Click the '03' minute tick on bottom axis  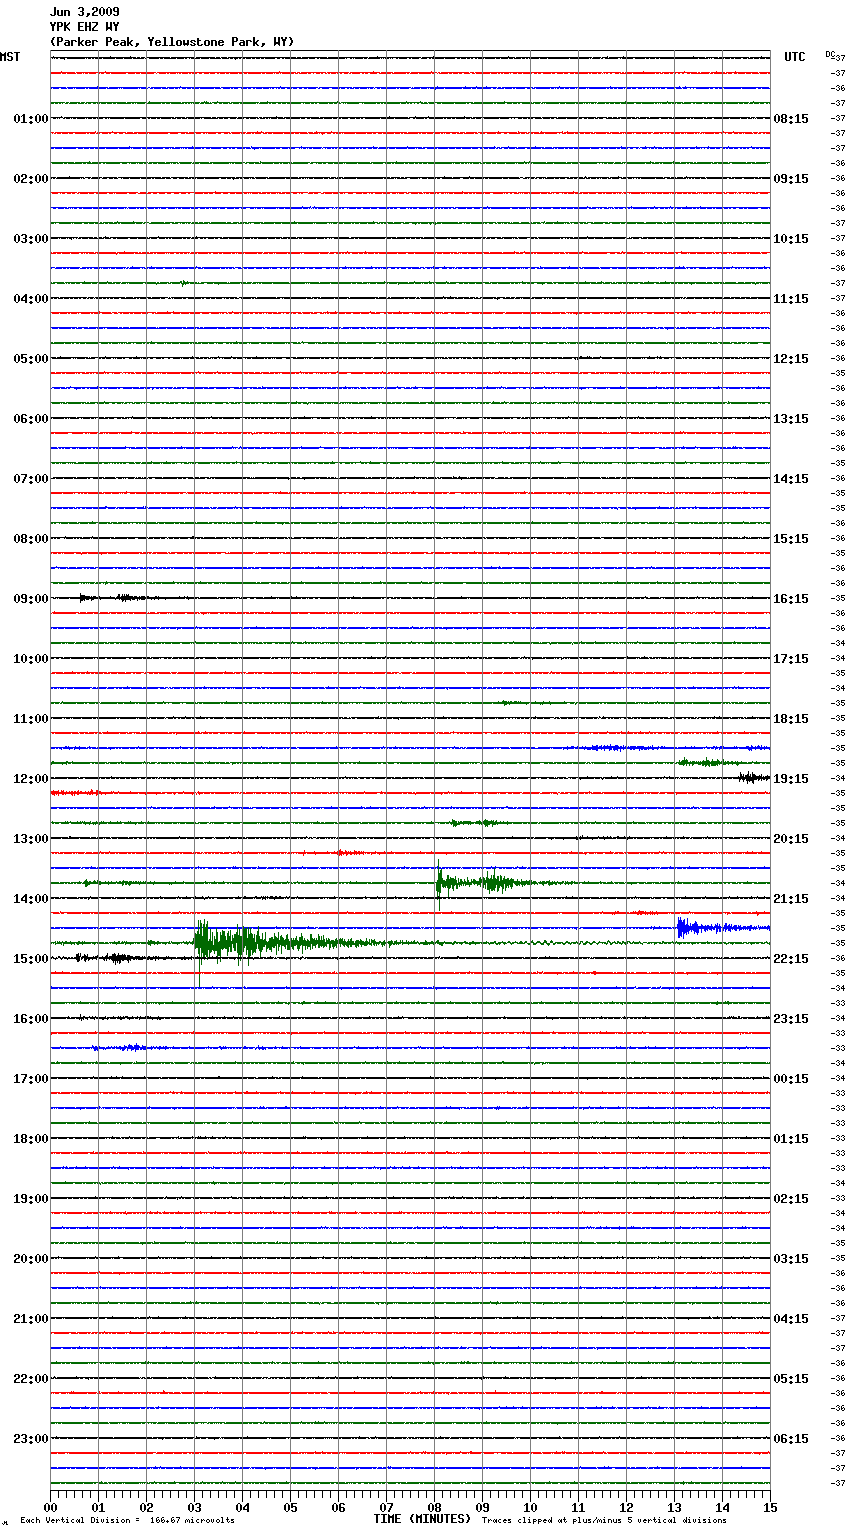click(x=194, y=1507)
